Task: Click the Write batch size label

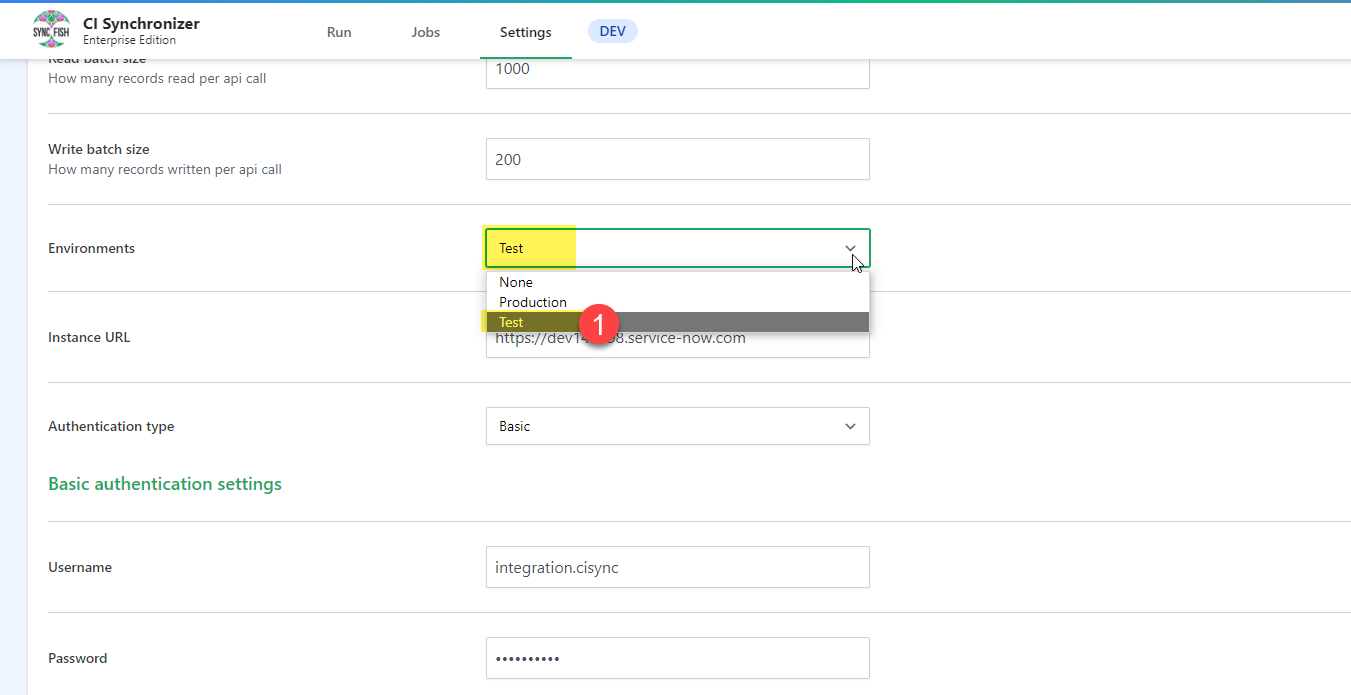Action: tap(99, 149)
